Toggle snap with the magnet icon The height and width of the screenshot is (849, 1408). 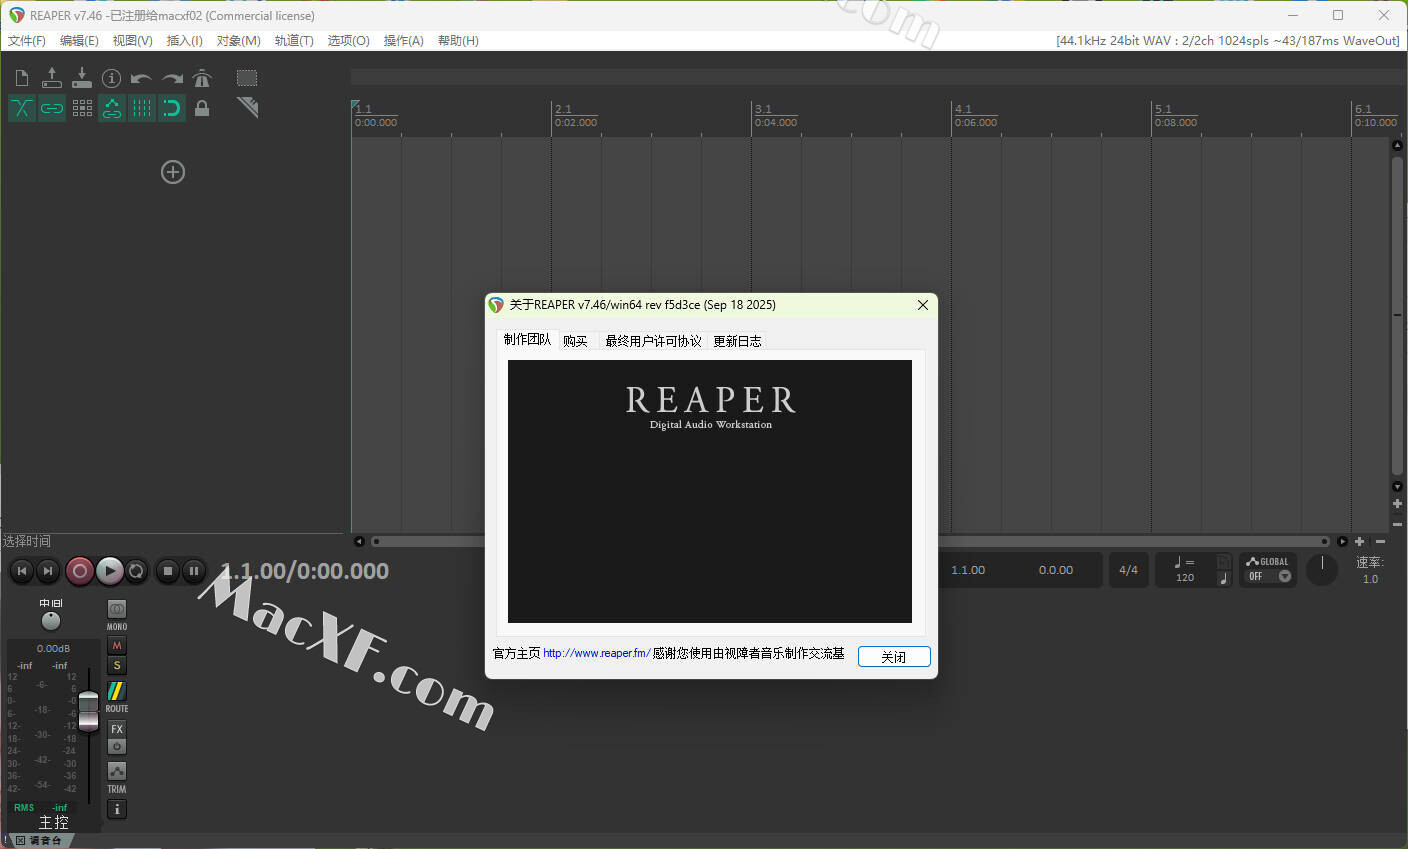click(x=172, y=108)
